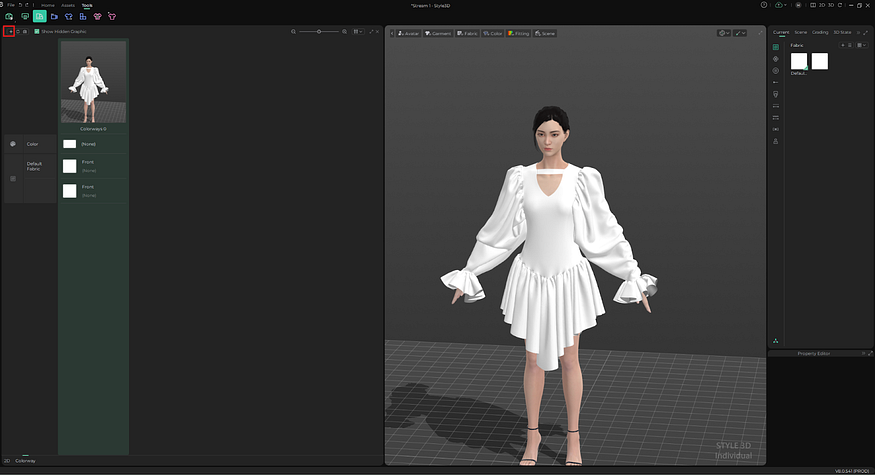This screenshot has height=475, width=875.
Task: Click the highlighted green toolbar icon
Action: pos(39,16)
